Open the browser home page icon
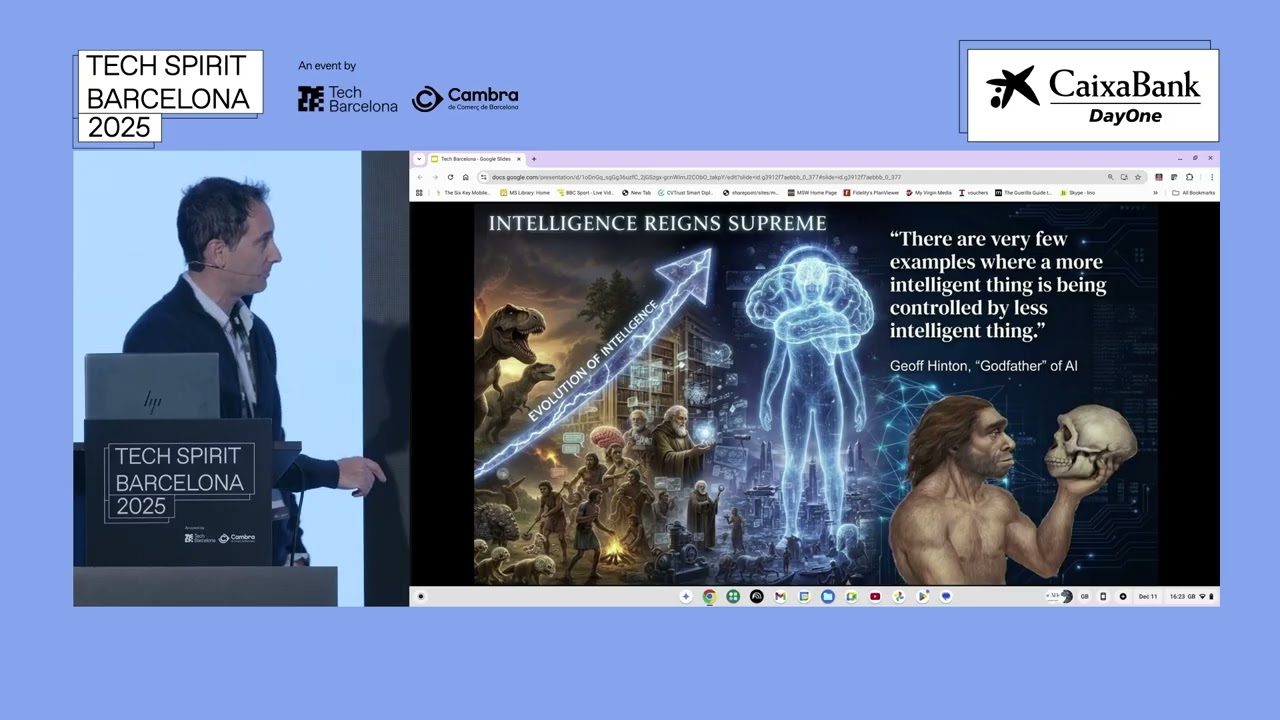This screenshot has width=1280, height=720. point(466,177)
